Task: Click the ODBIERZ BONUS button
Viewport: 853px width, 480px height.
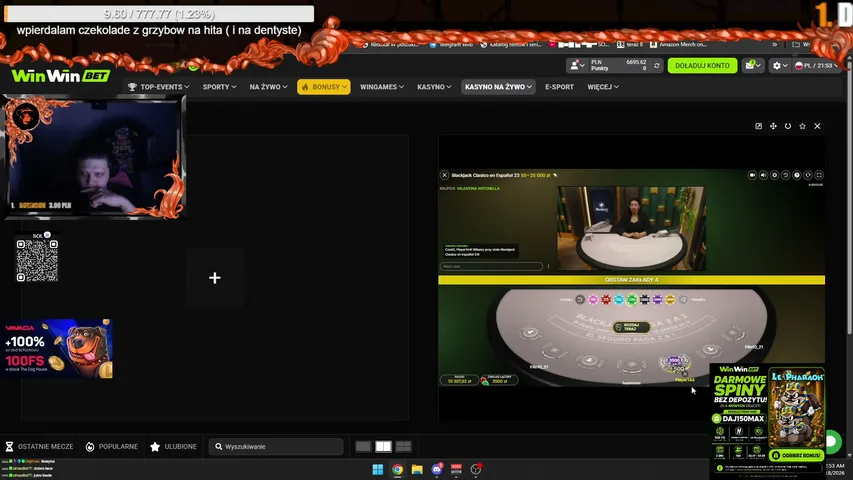Action: click(796, 455)
